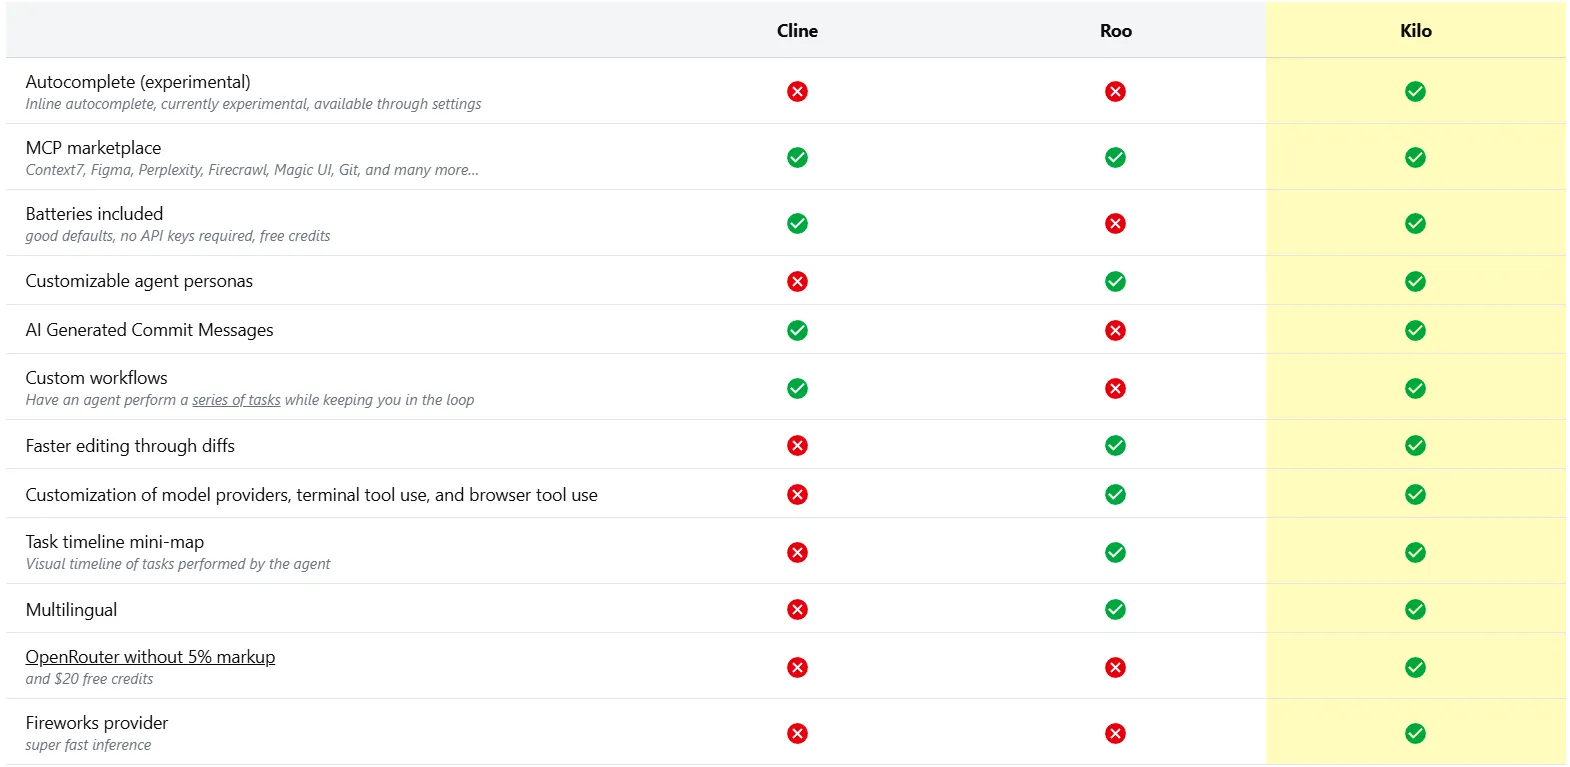Click Kilo's green check for Multilingual
This screenshot has height=767, width=1570.
tap(1415, 609)
